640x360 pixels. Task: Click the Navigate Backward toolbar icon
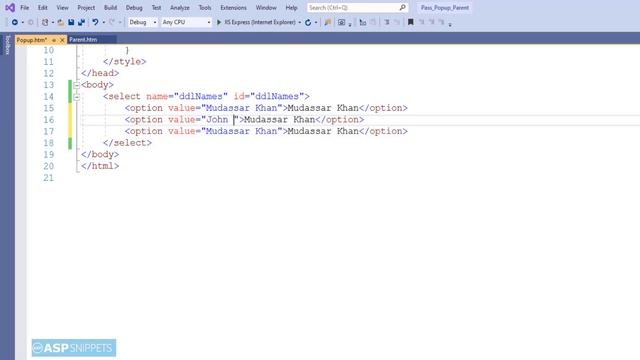[15, 22]
